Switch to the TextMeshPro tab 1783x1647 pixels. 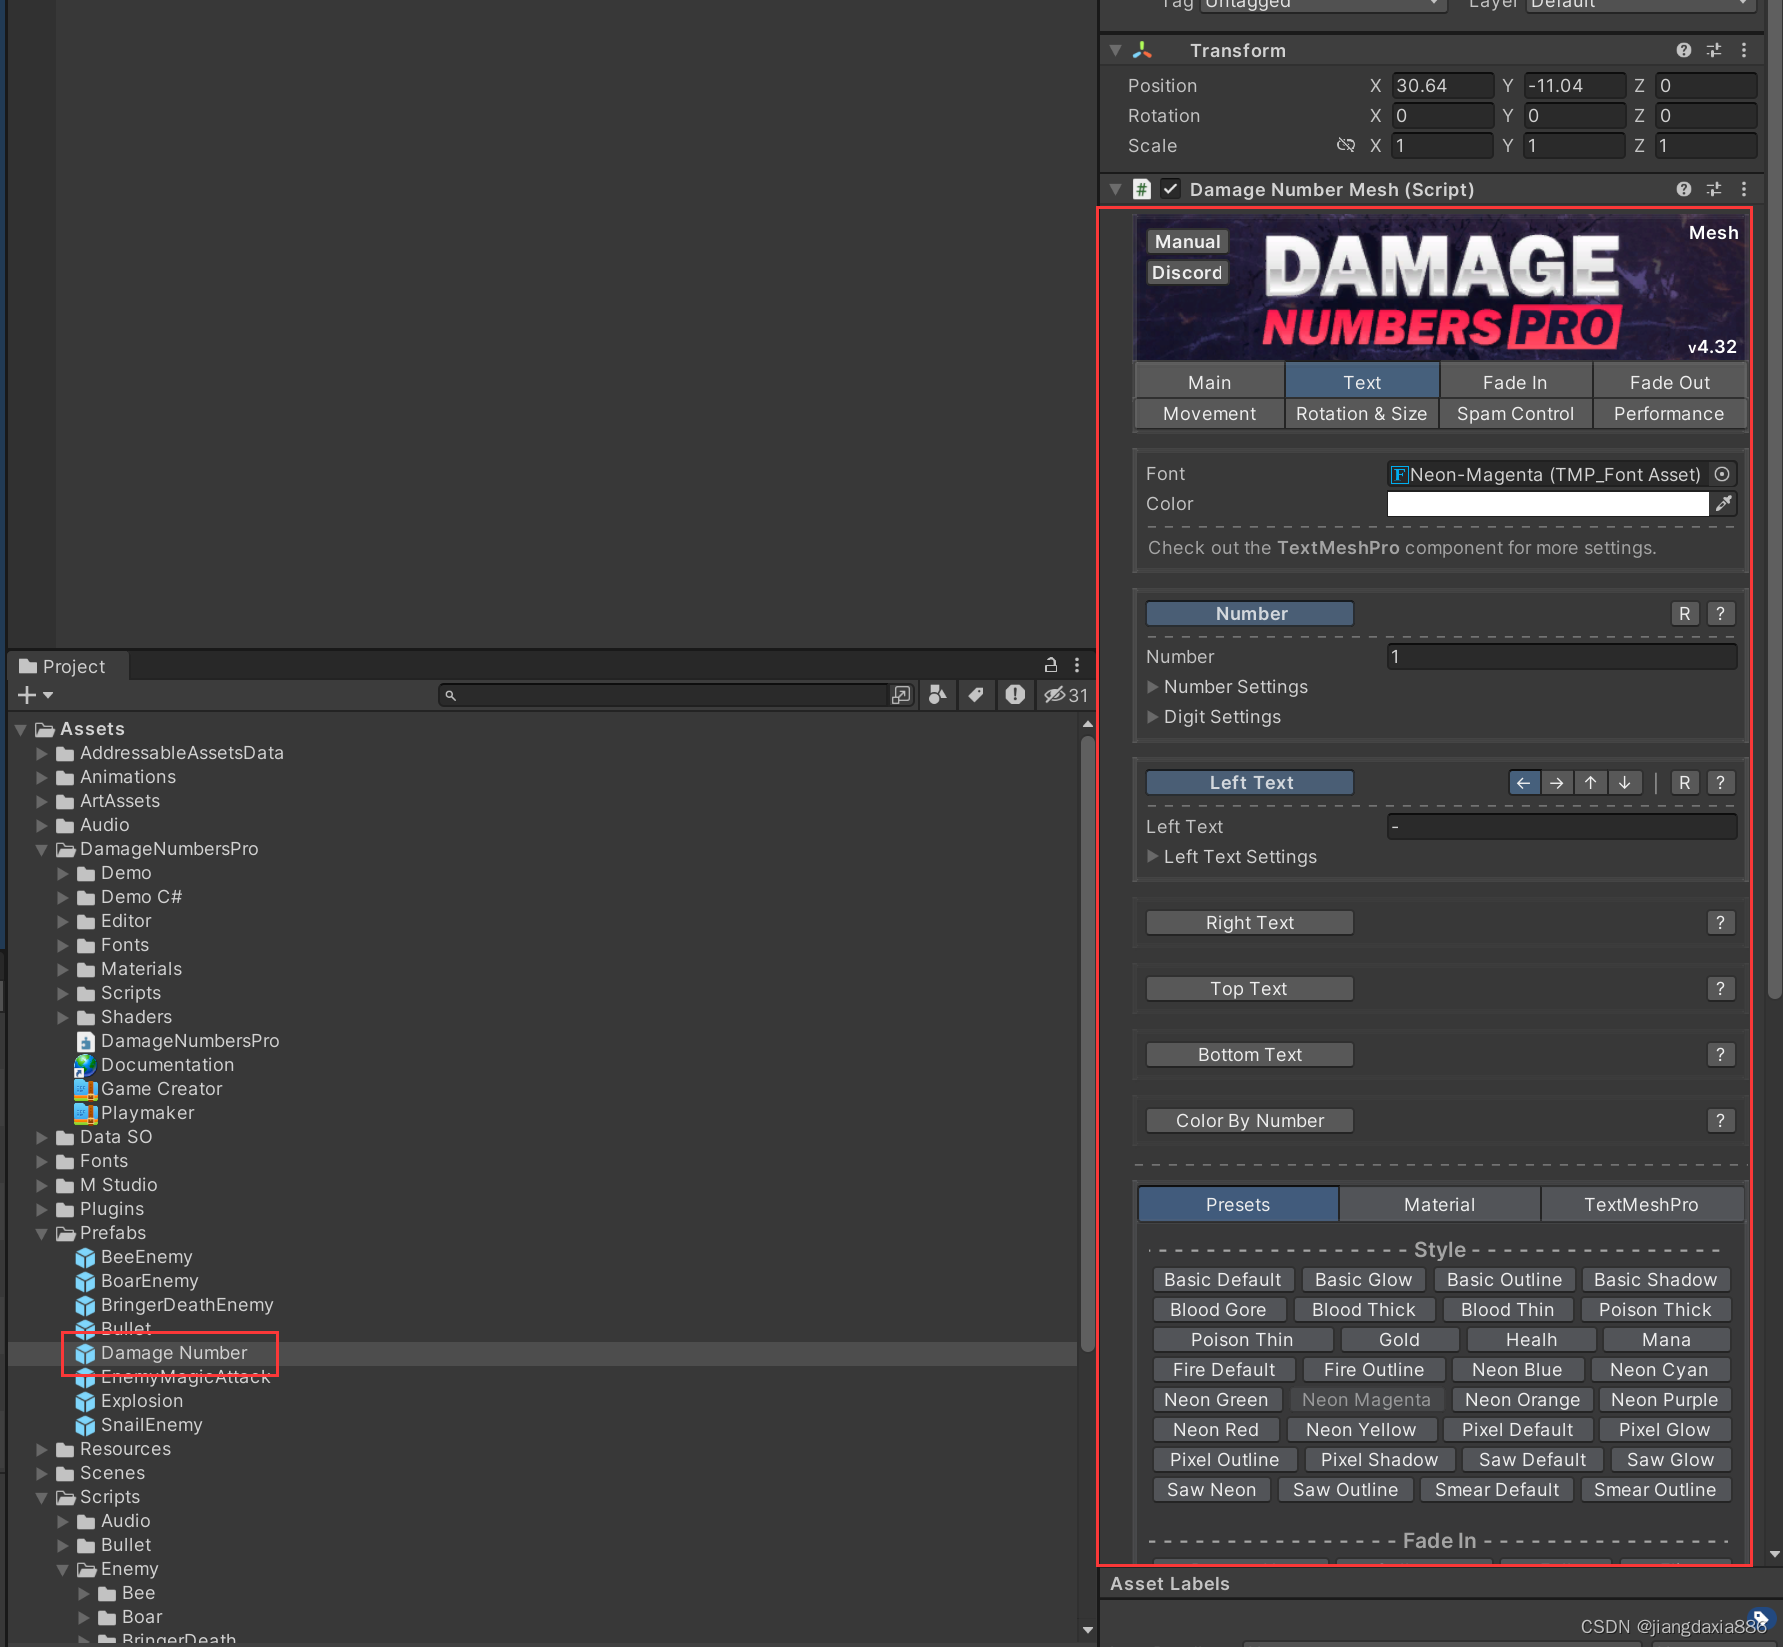click(1641, 1204)
